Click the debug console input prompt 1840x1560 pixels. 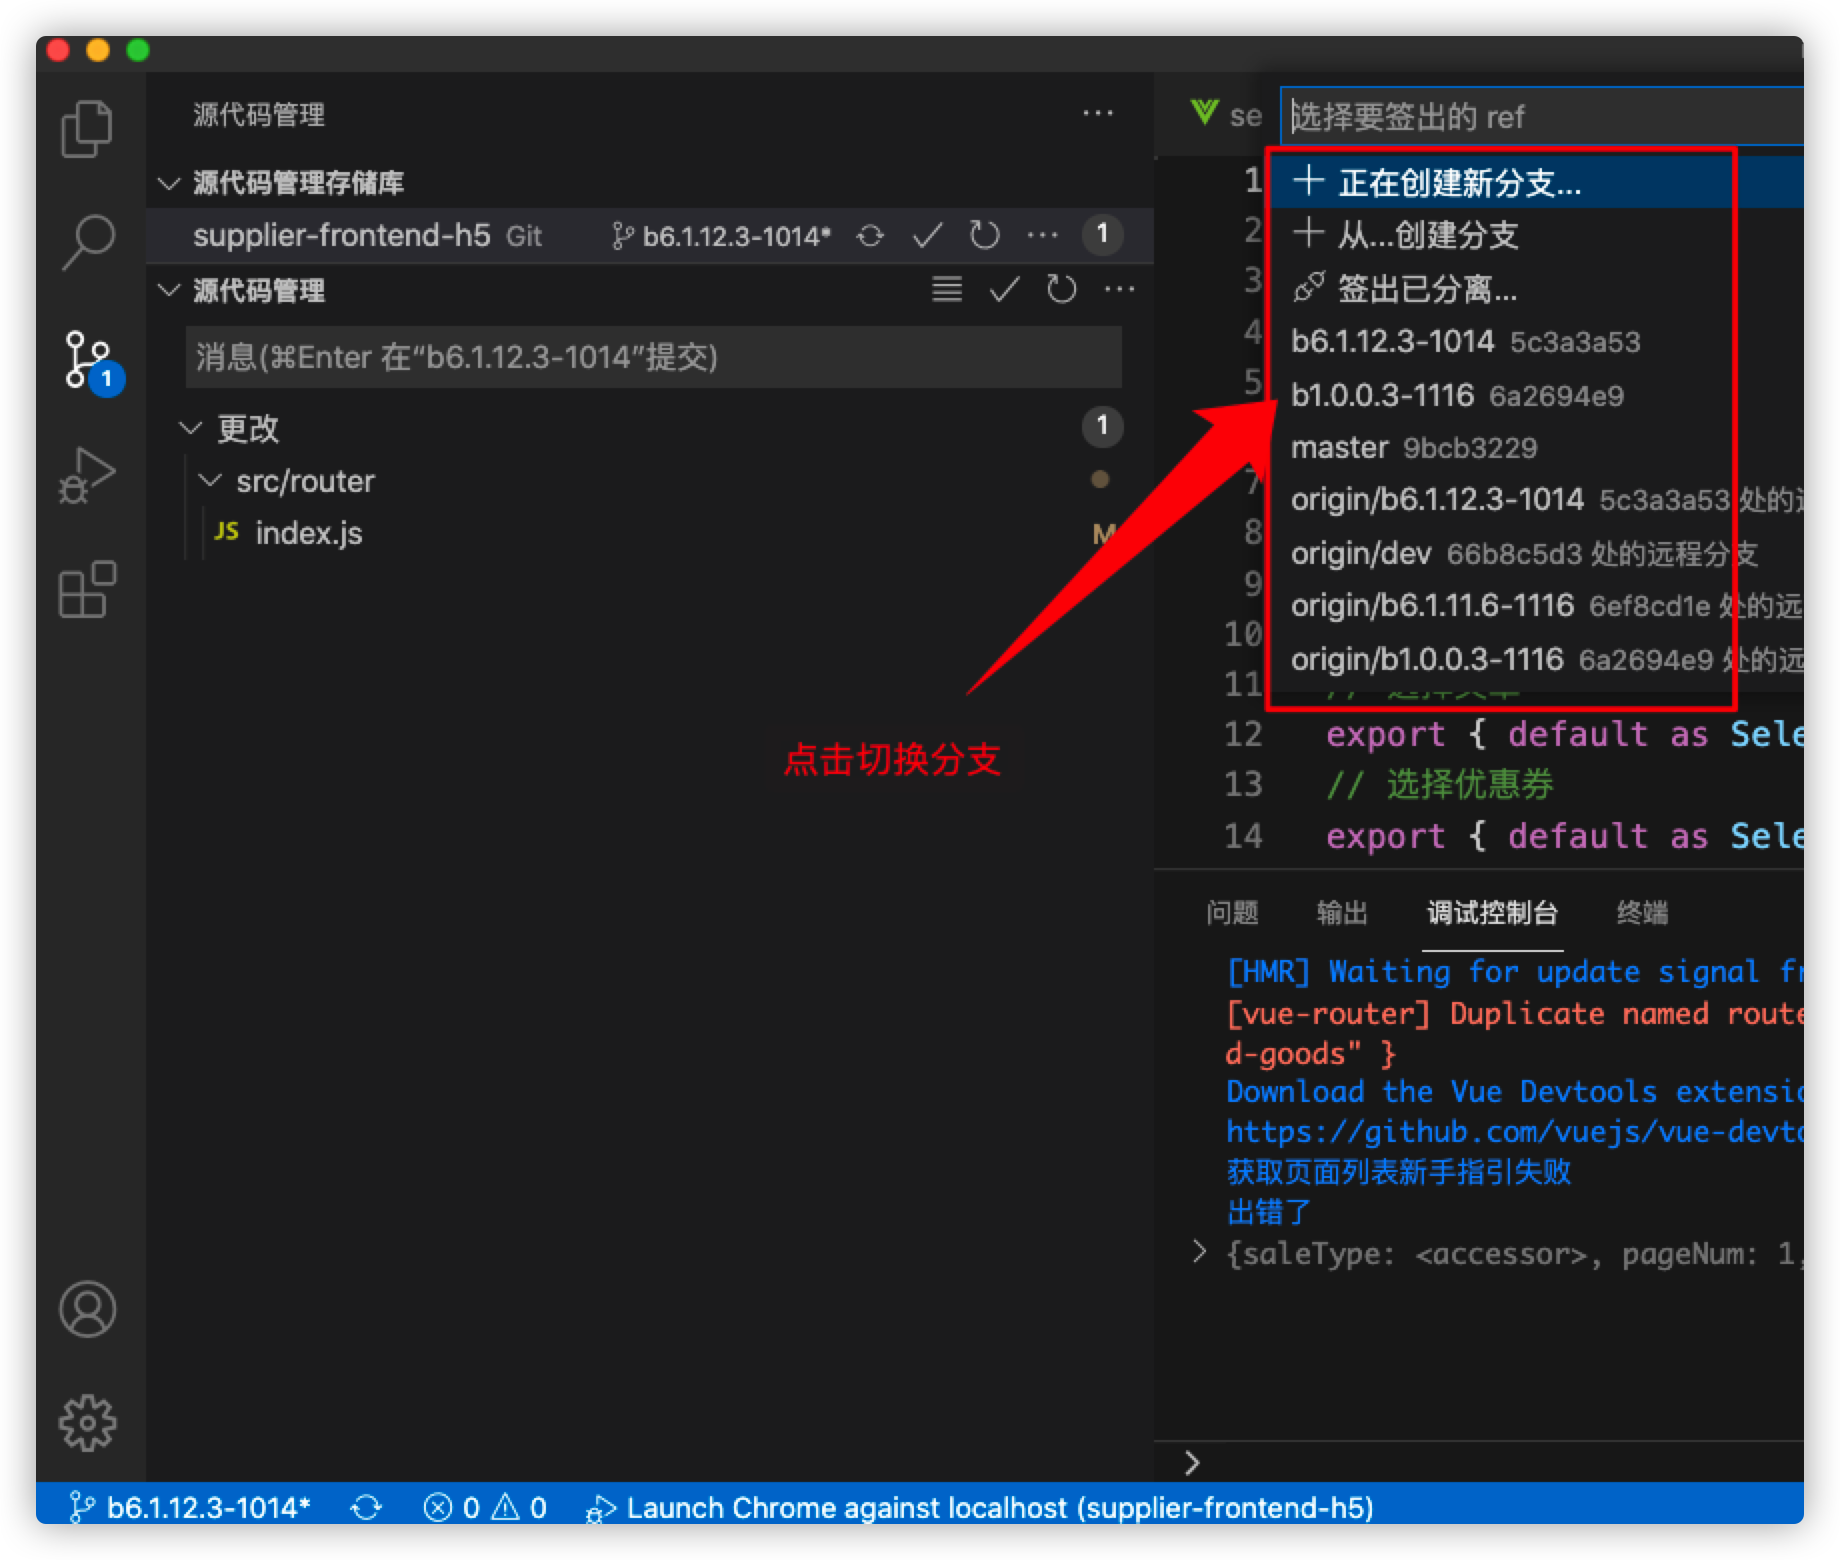[x=1500, y=1462]
